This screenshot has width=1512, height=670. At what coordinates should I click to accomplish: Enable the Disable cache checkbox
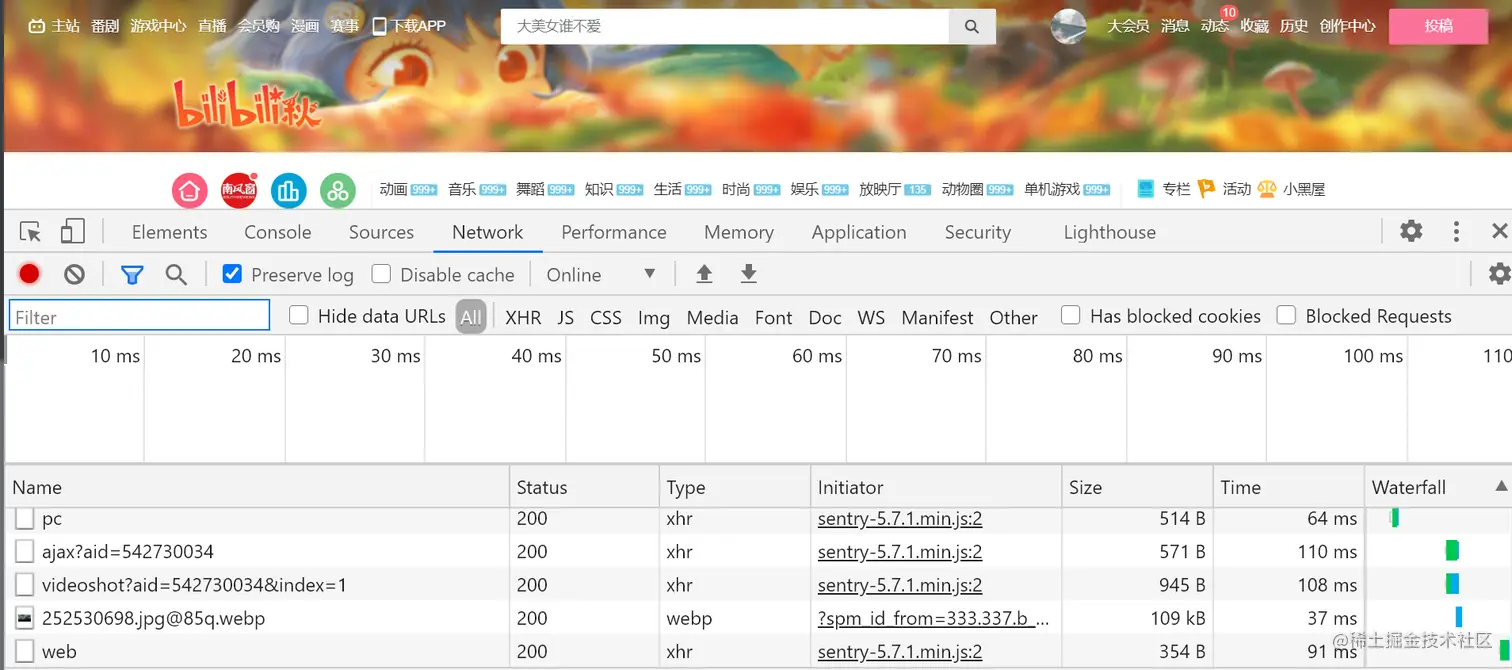(381, 274)
